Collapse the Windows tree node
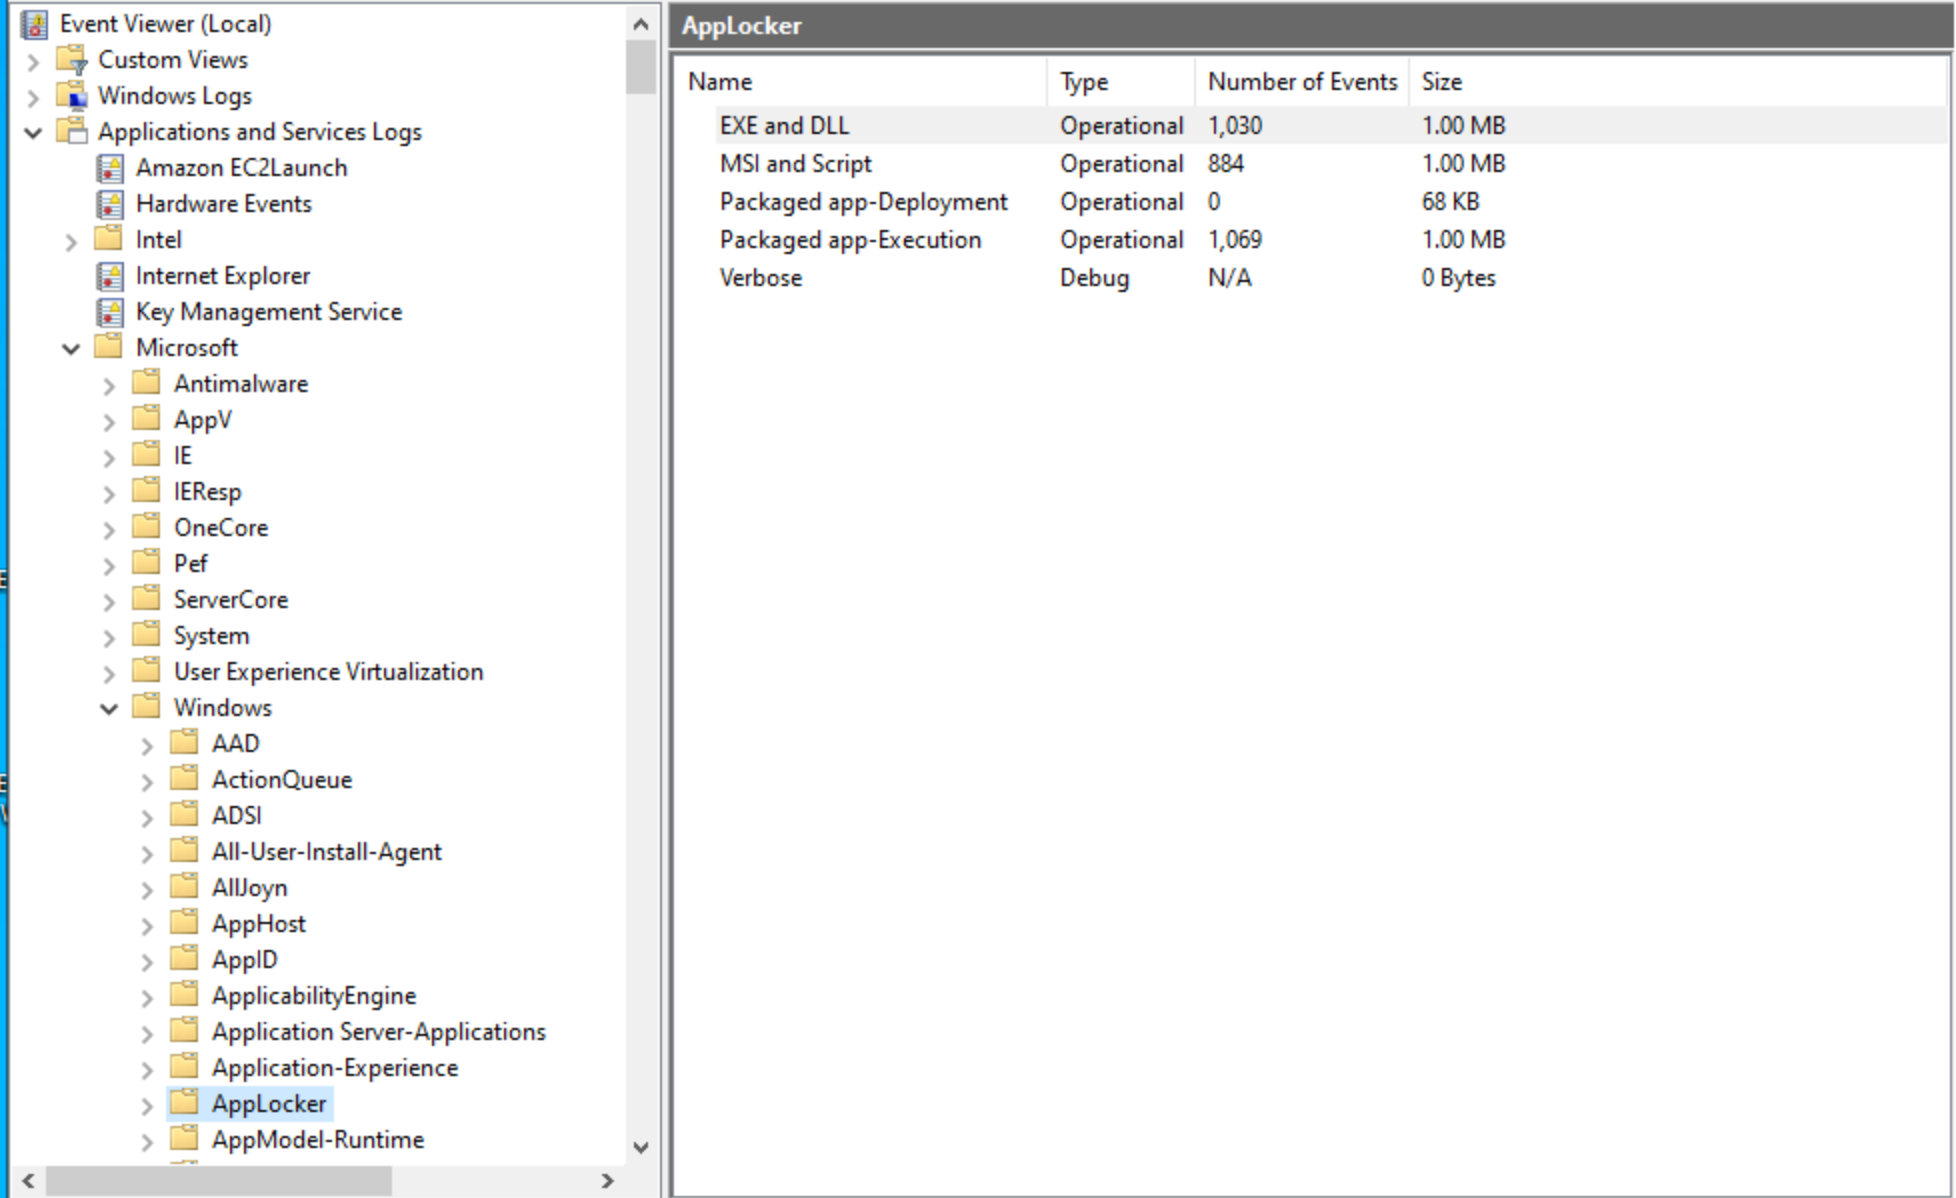1956x1198 pixels. click(108, 707)
